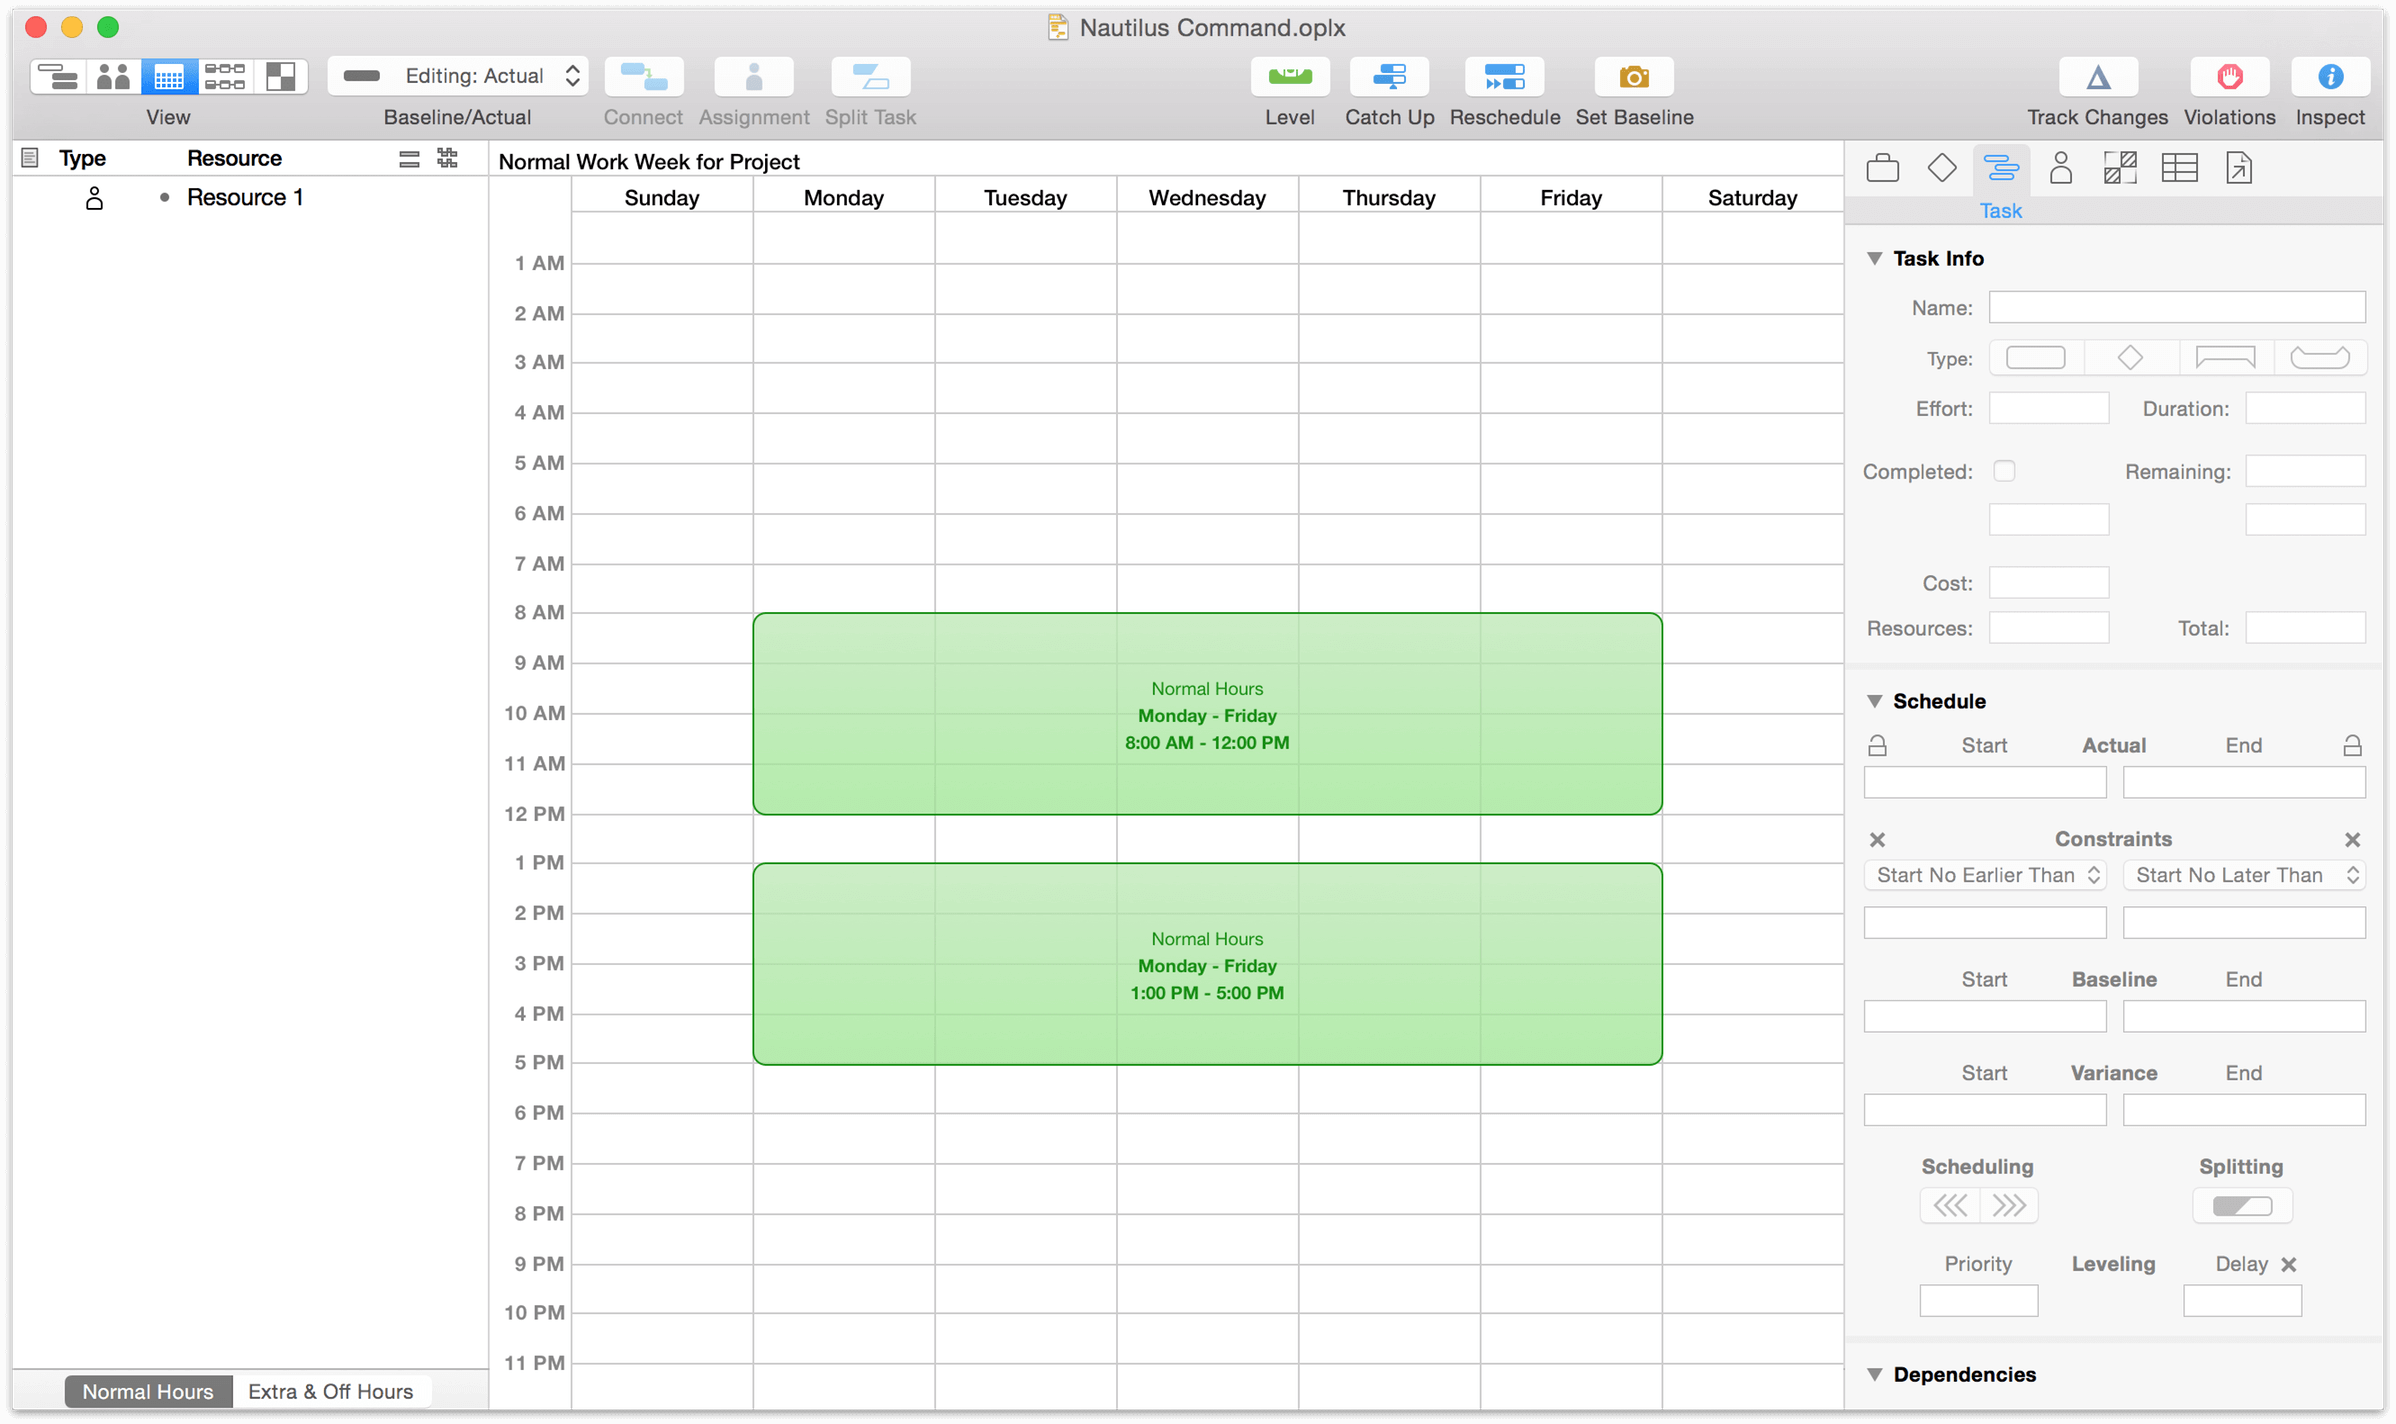Set scheduling direction to as-soon-as-possible arrows

click(1950, 1206)
